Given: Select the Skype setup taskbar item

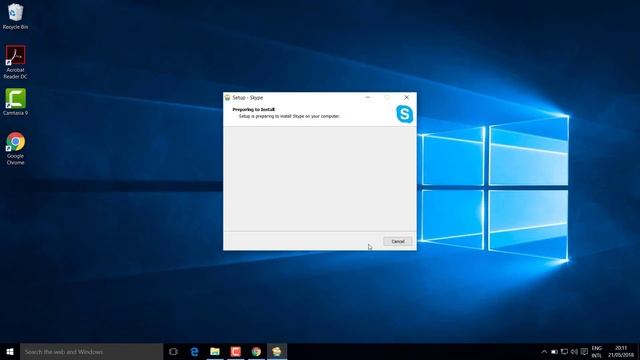Looking at the screenshot, I should pyautogui.click(x=277, y=351).
